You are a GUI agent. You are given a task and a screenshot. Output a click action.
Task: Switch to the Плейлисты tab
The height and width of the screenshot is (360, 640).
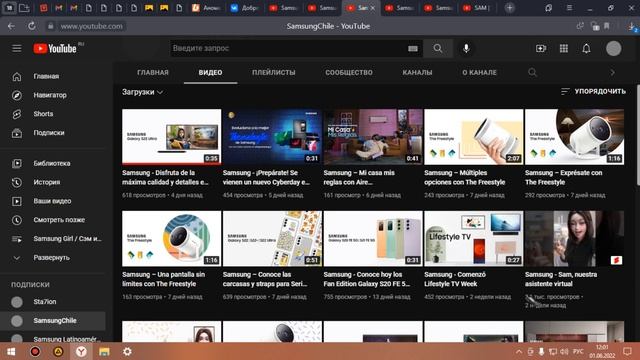coord(273,73)
